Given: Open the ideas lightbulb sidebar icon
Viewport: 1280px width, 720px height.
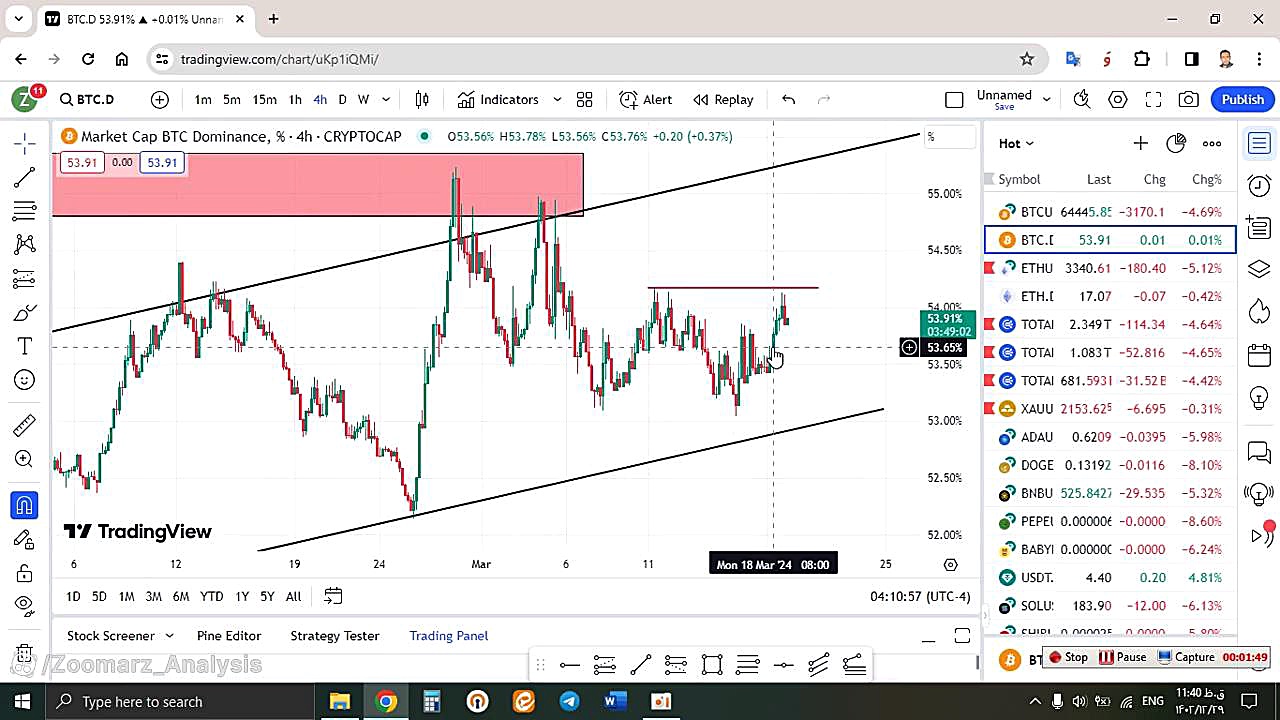Looking at the screenshot, I should tap(1259, 397).
